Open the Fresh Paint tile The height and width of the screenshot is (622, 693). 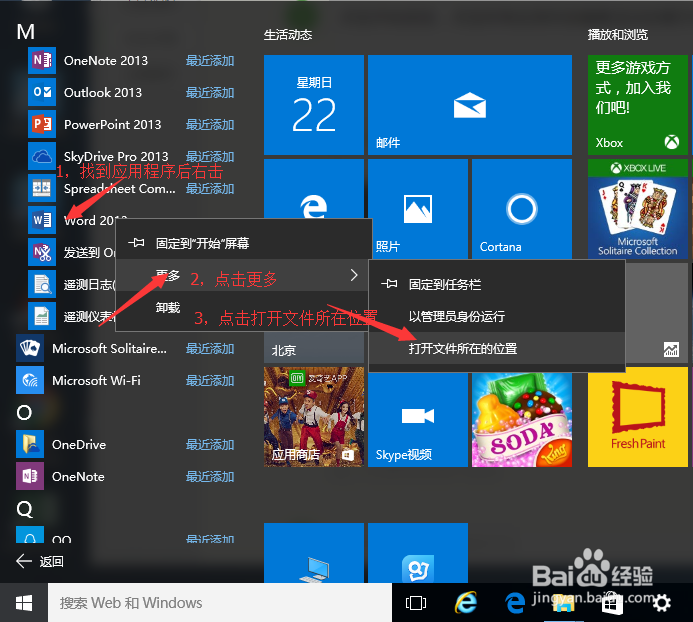point(638,417)
